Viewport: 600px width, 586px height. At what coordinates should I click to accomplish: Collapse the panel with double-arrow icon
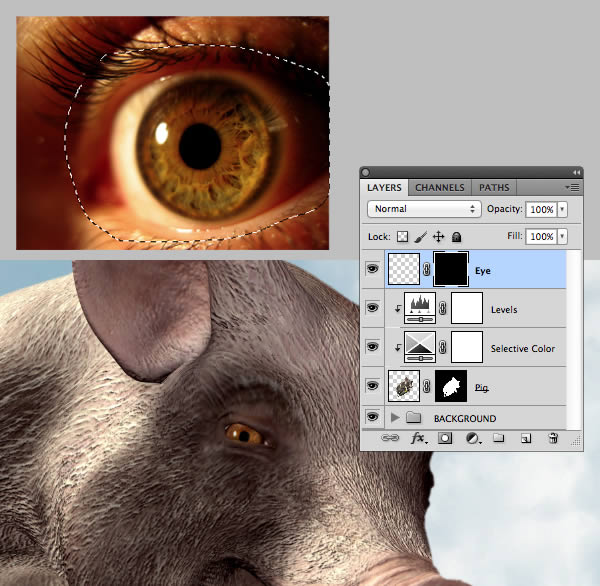click(x=576, y=173)
